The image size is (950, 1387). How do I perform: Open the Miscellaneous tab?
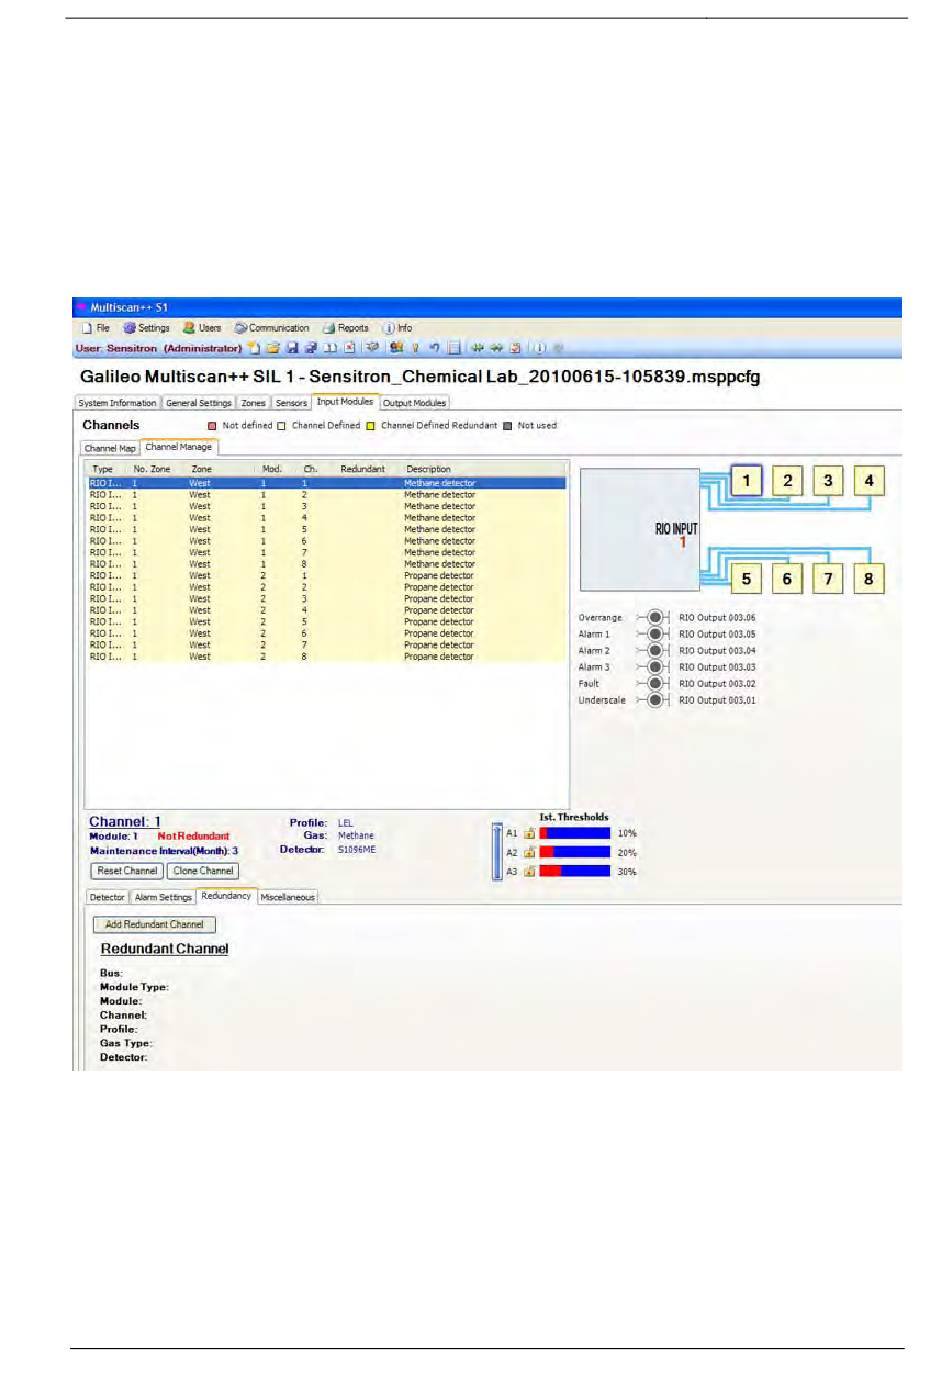(288, 897)
